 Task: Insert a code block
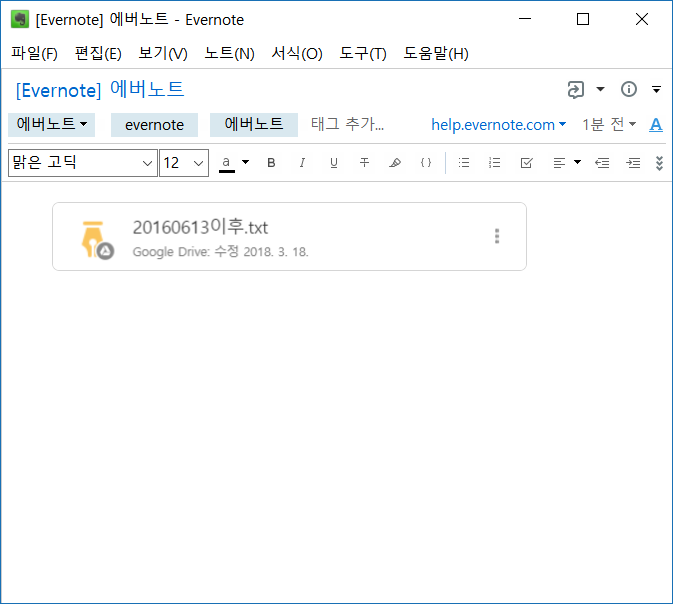coord(426,163)
